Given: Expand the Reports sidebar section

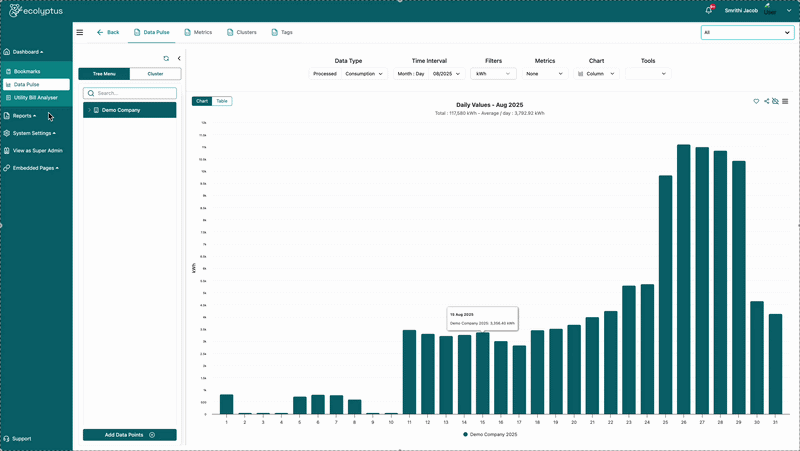Looking at the screenshot, I should pos(20,116).
